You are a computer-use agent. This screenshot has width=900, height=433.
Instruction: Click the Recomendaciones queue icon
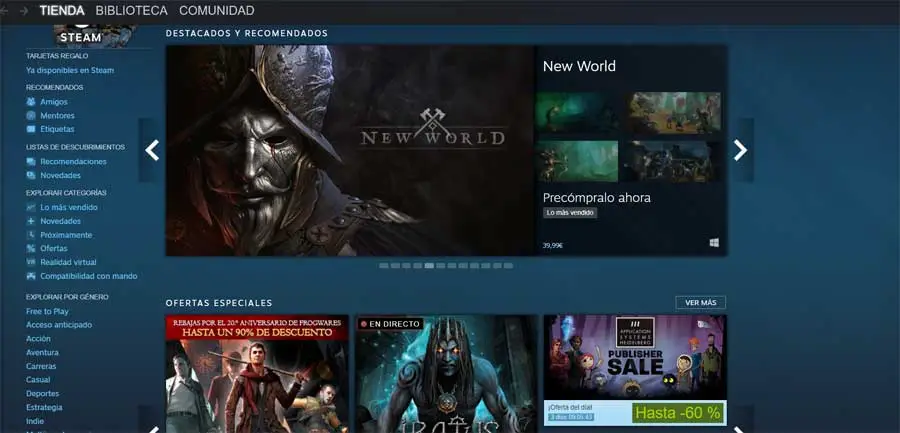pyautogui.click(x=31, y=161)
